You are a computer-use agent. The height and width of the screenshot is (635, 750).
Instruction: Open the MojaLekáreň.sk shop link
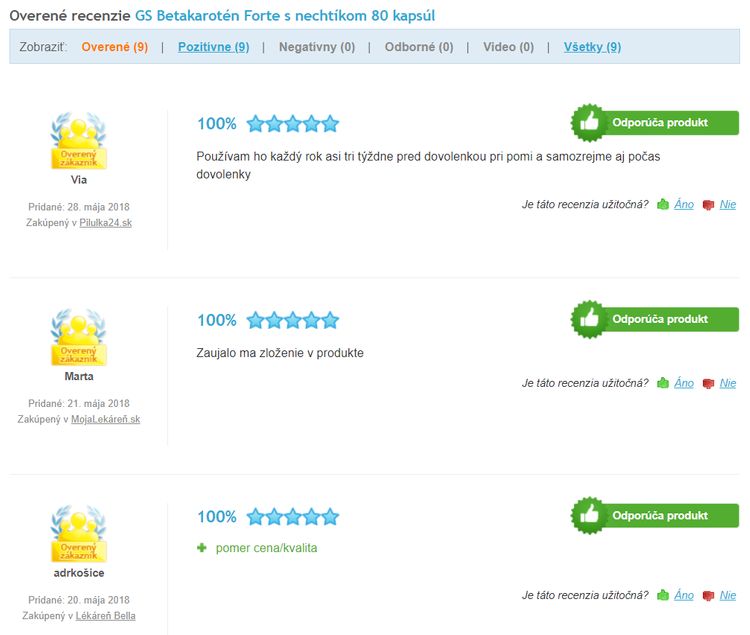coord(105,419)
